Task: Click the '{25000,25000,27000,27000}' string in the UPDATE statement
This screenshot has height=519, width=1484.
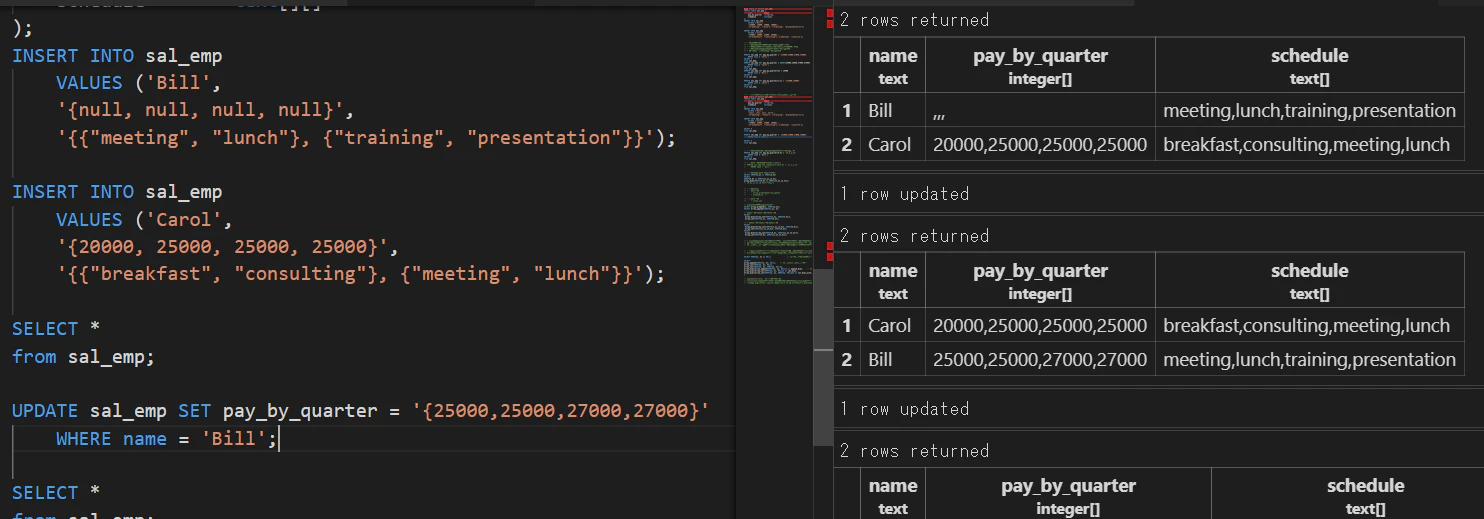Action: [x=560, y=410]
